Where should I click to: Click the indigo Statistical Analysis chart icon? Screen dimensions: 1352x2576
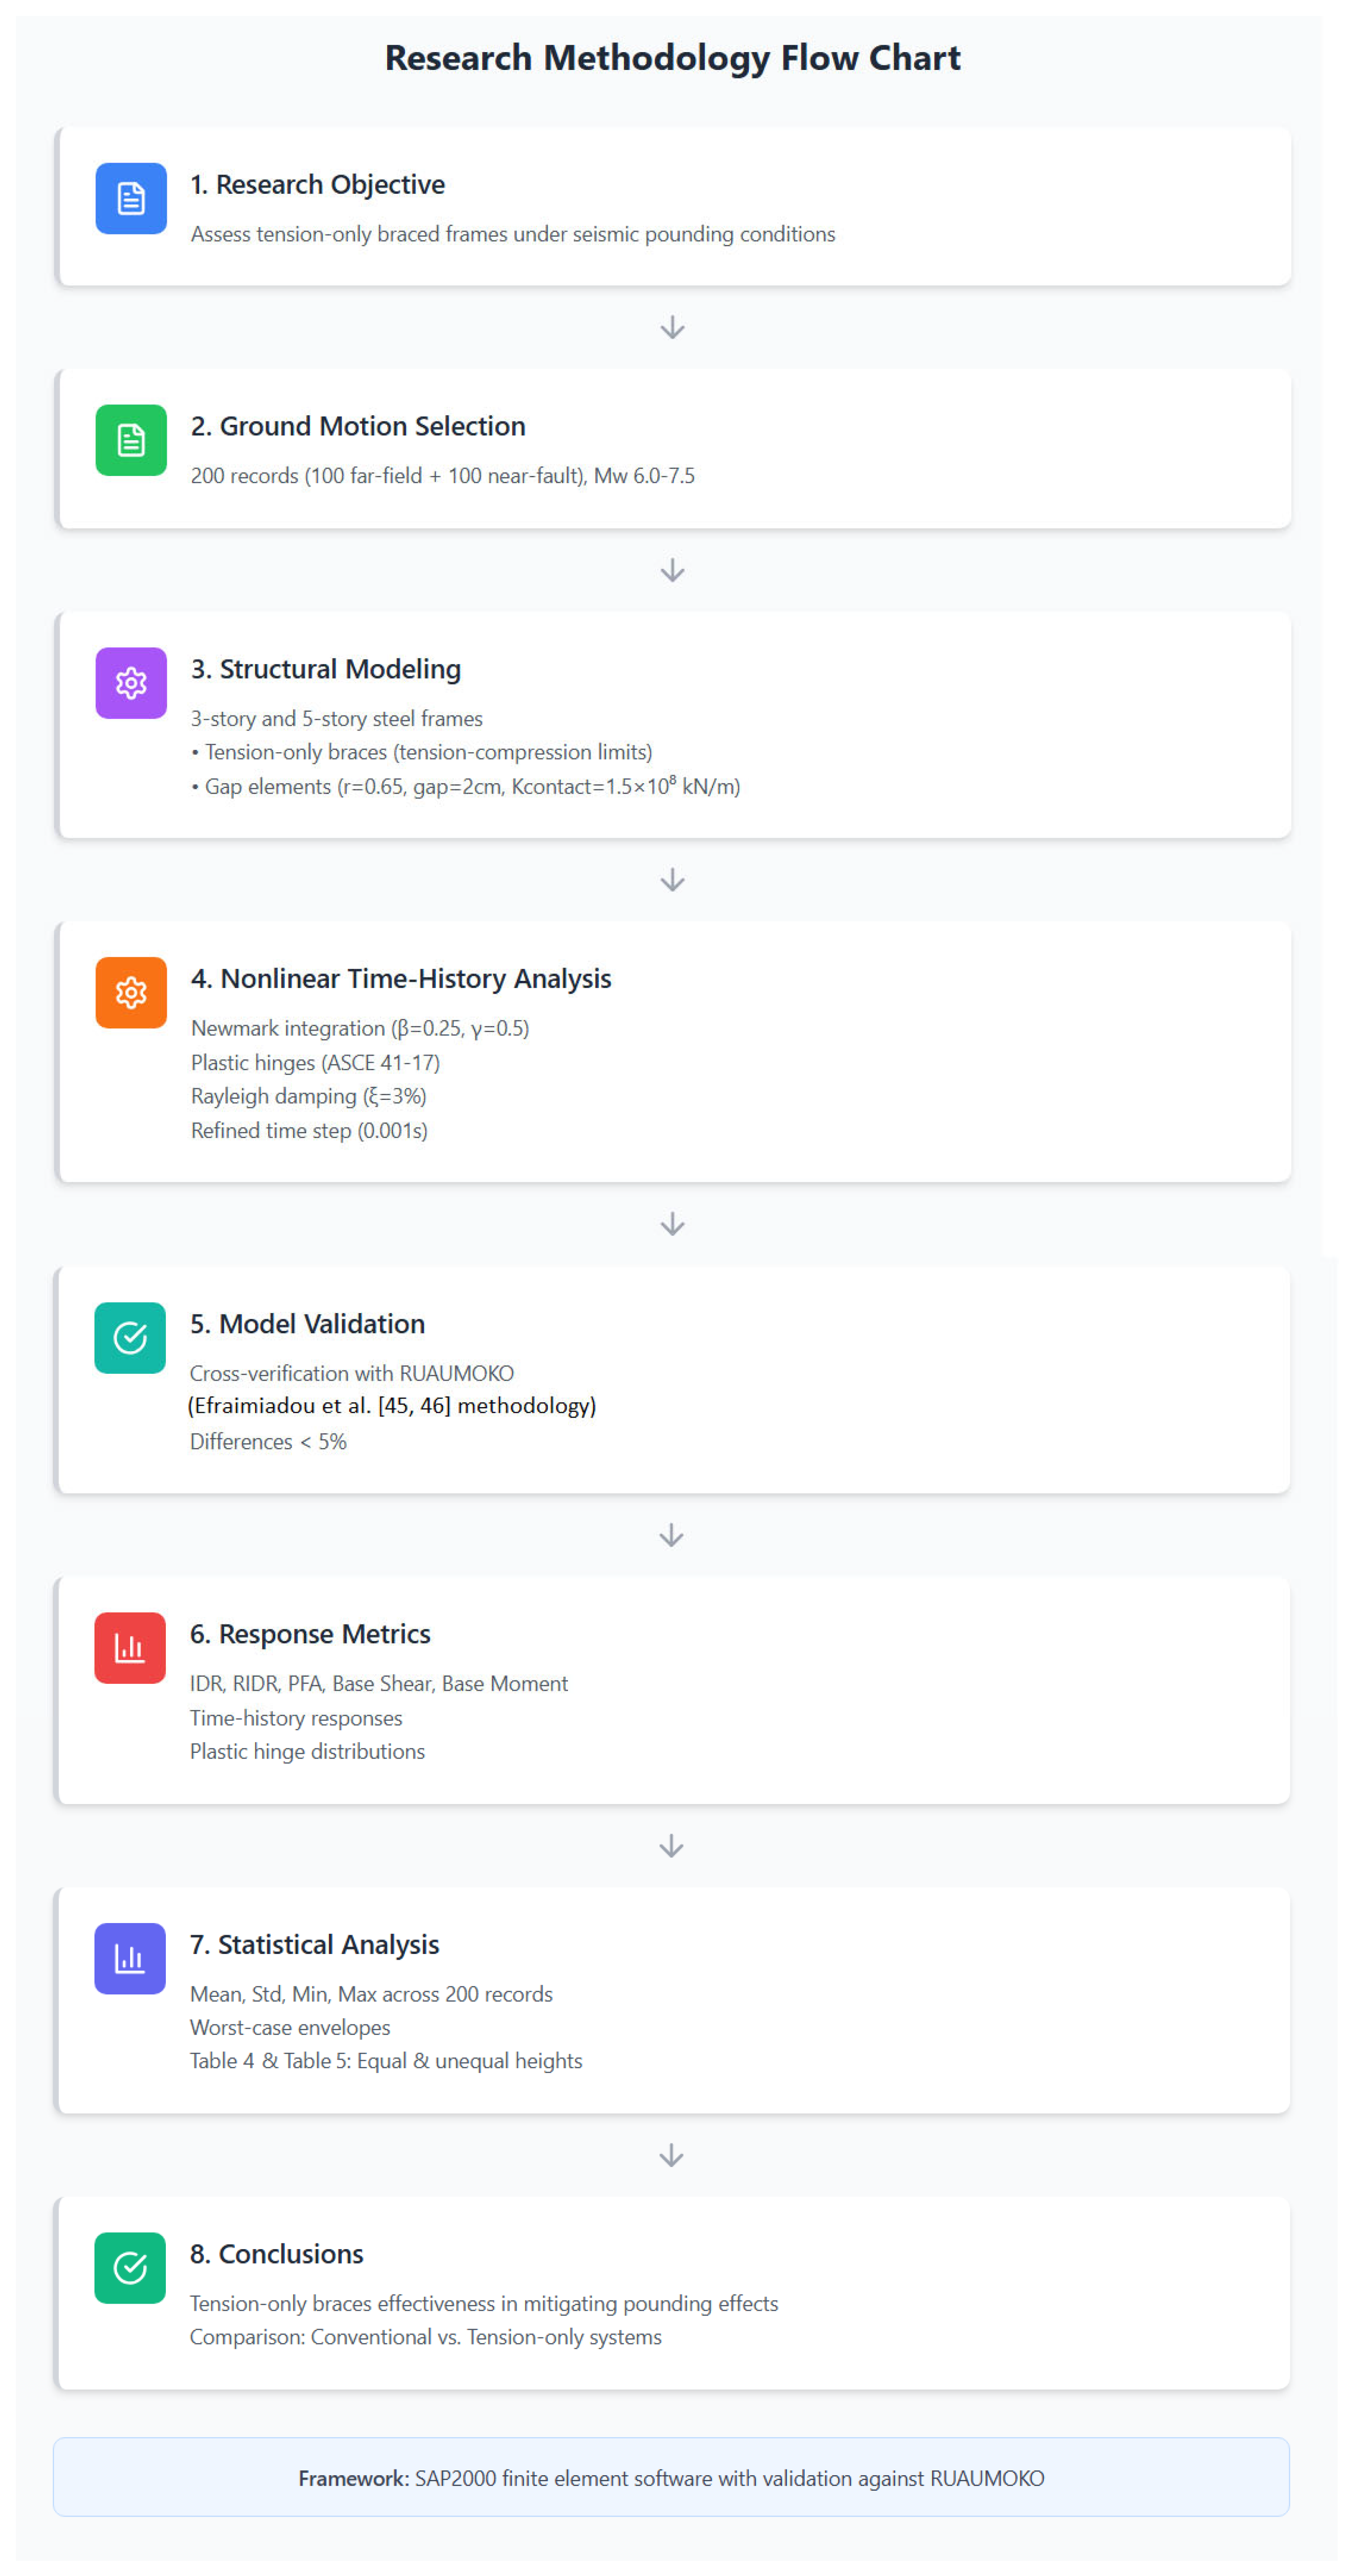[x=130, y=1958]
